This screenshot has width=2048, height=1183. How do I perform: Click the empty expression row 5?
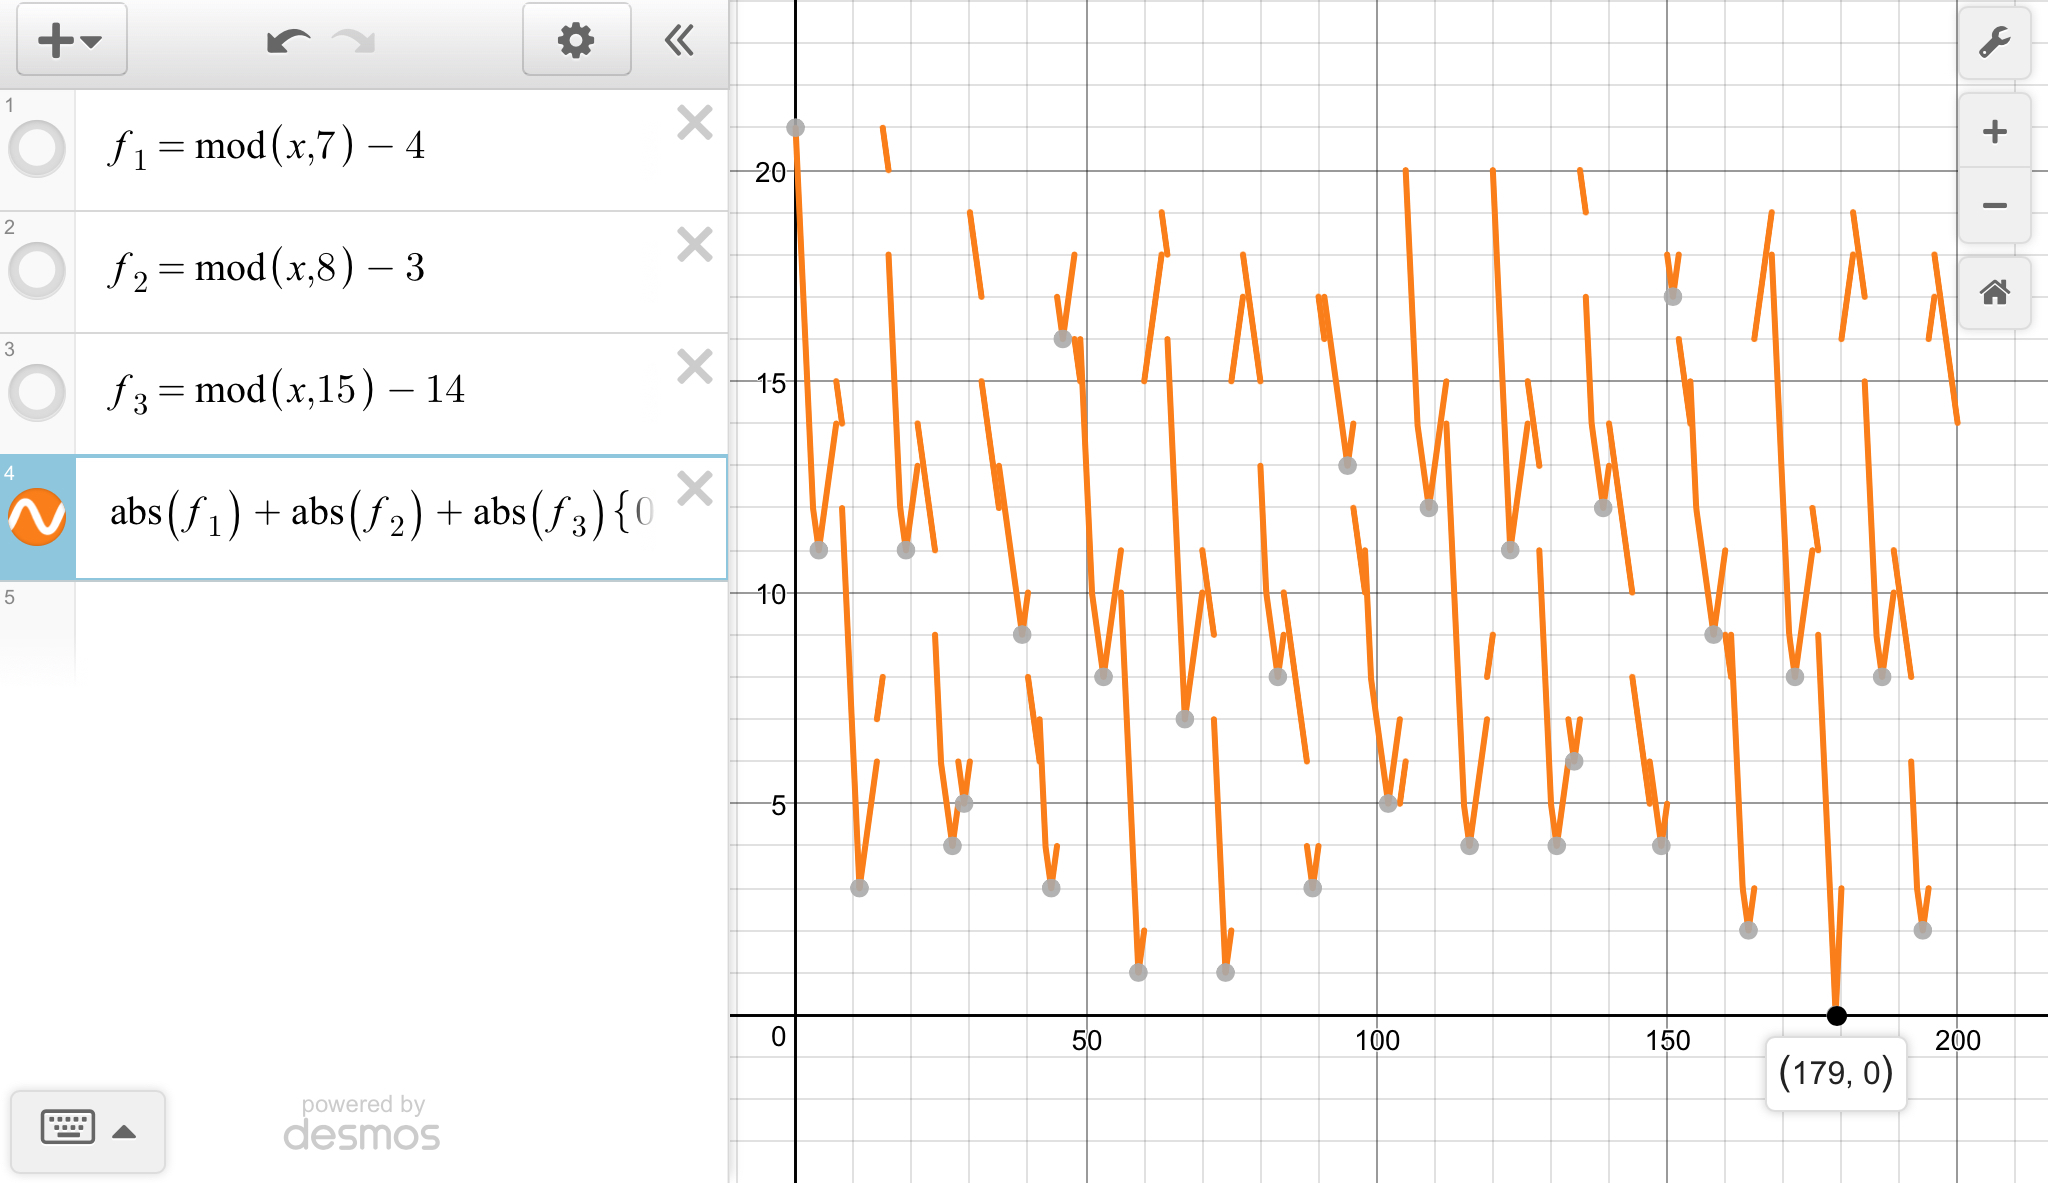(x=400, y=630)
